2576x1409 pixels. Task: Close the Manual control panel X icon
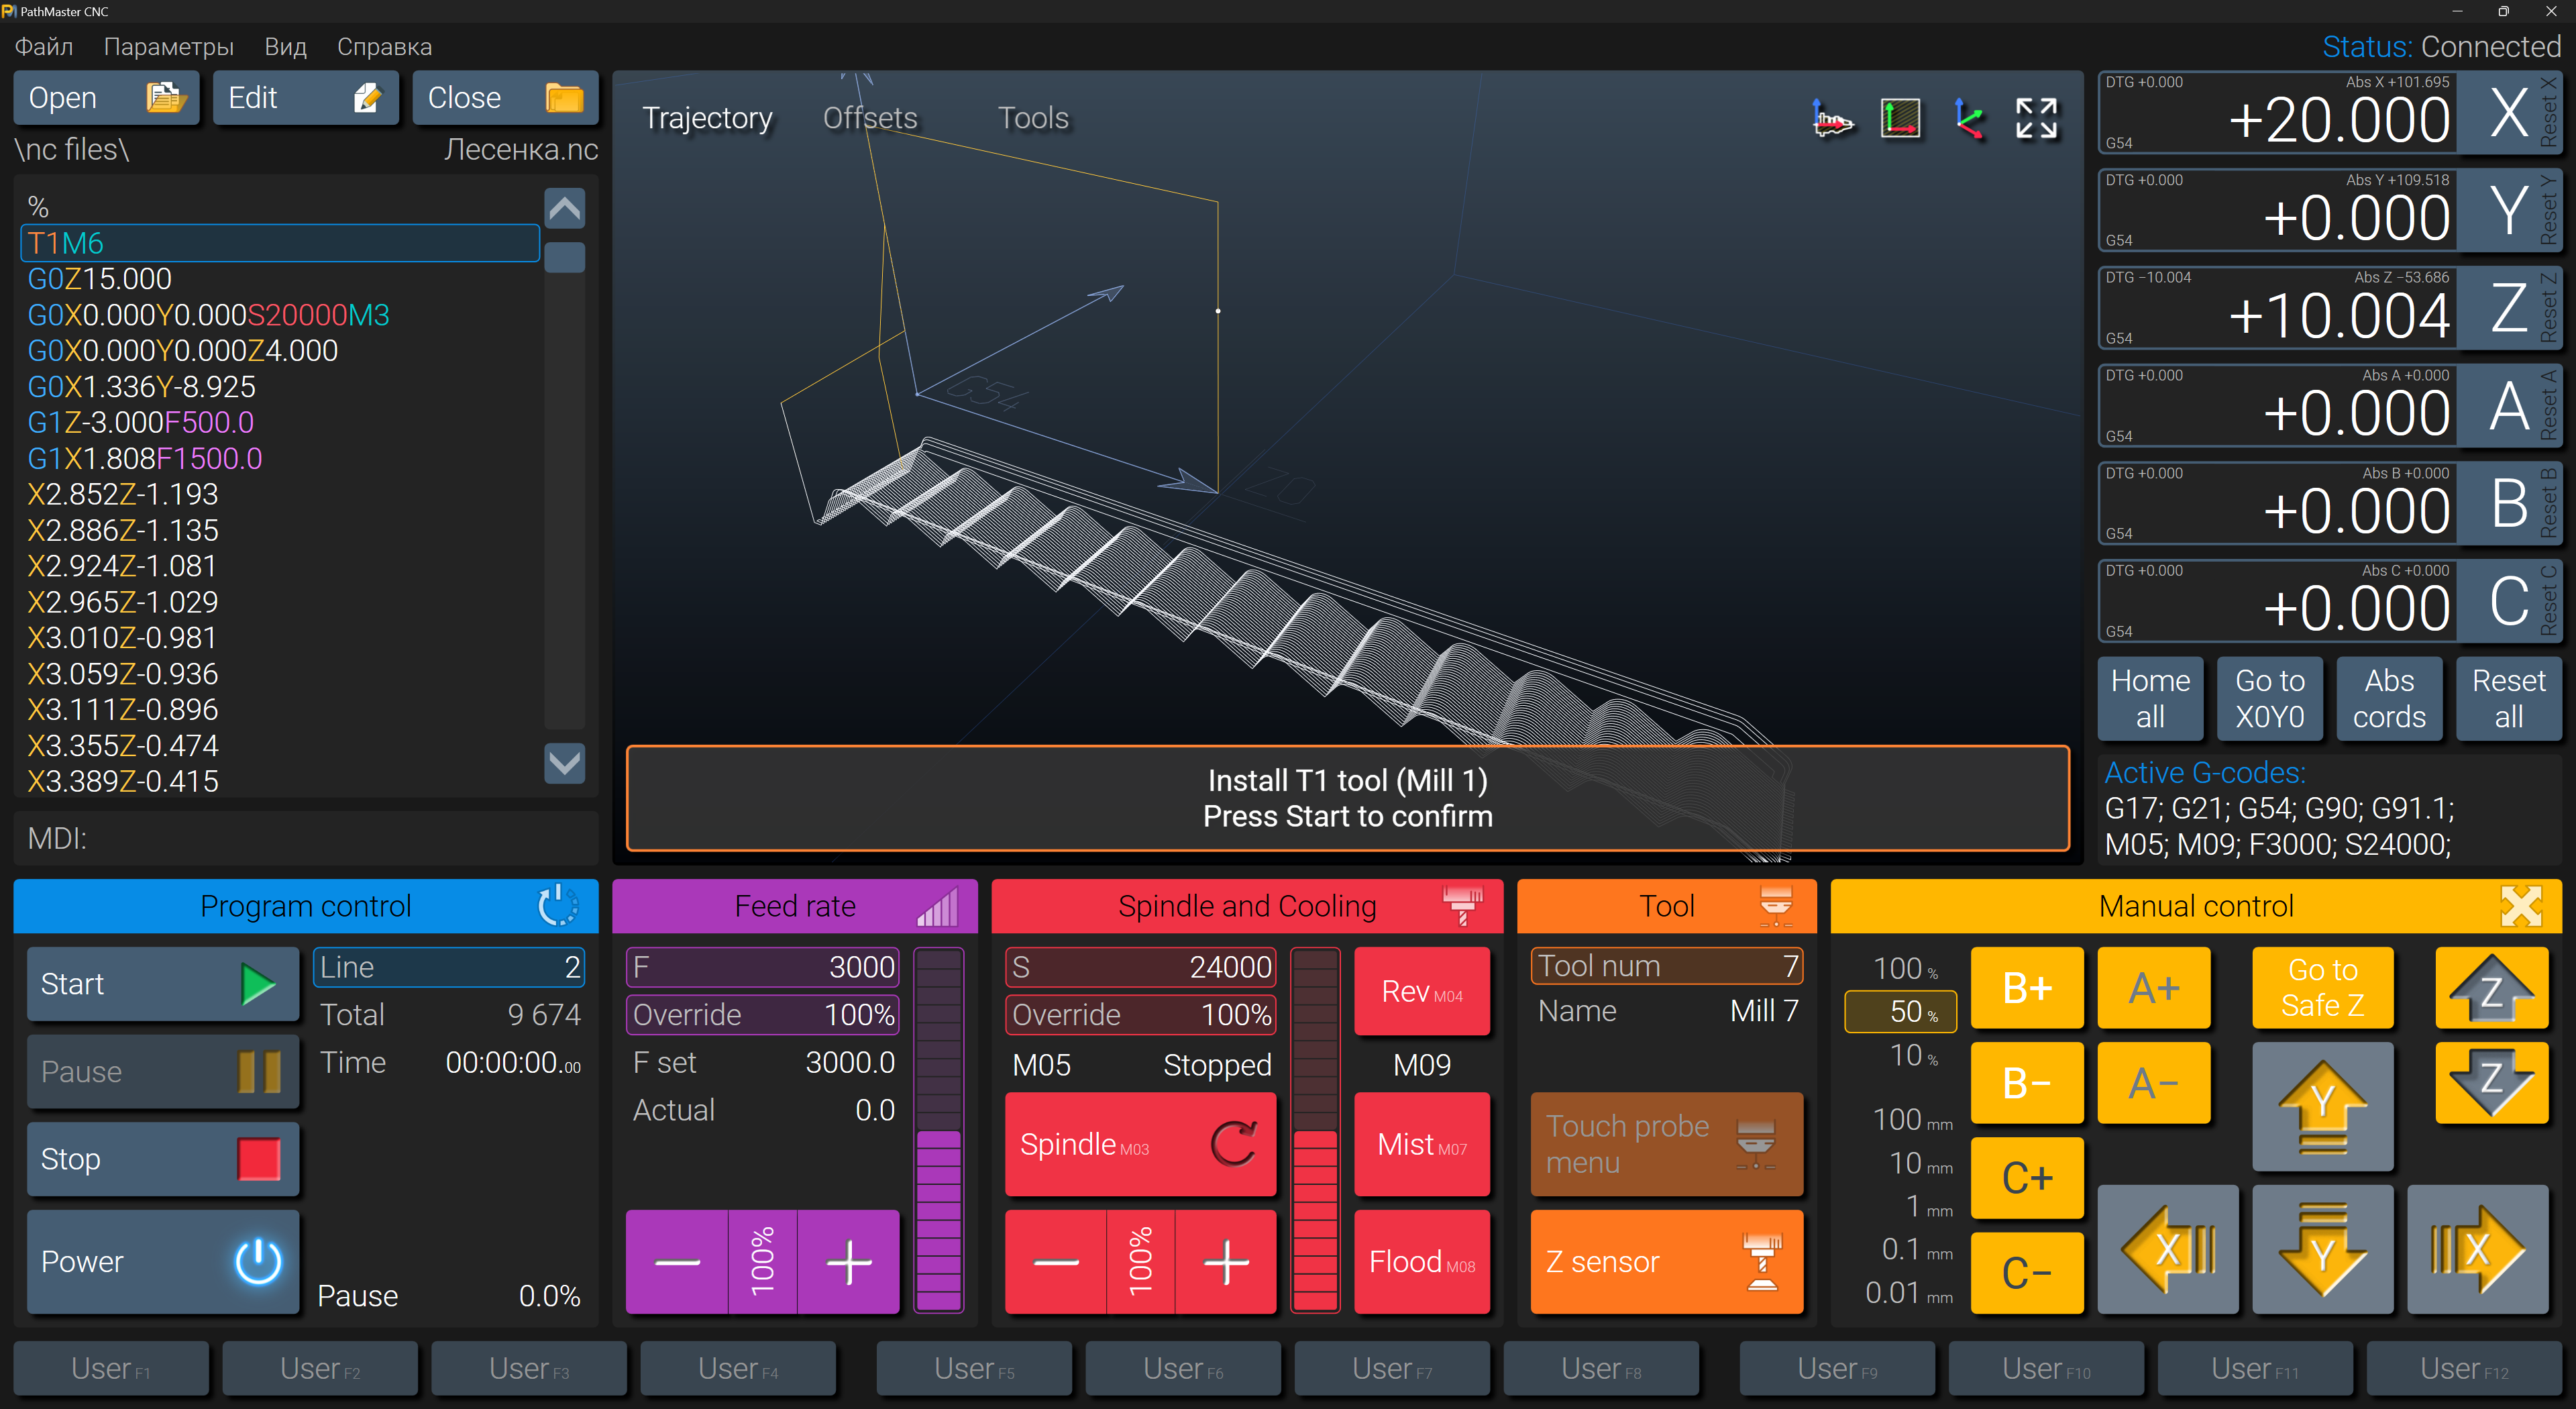2520,906
